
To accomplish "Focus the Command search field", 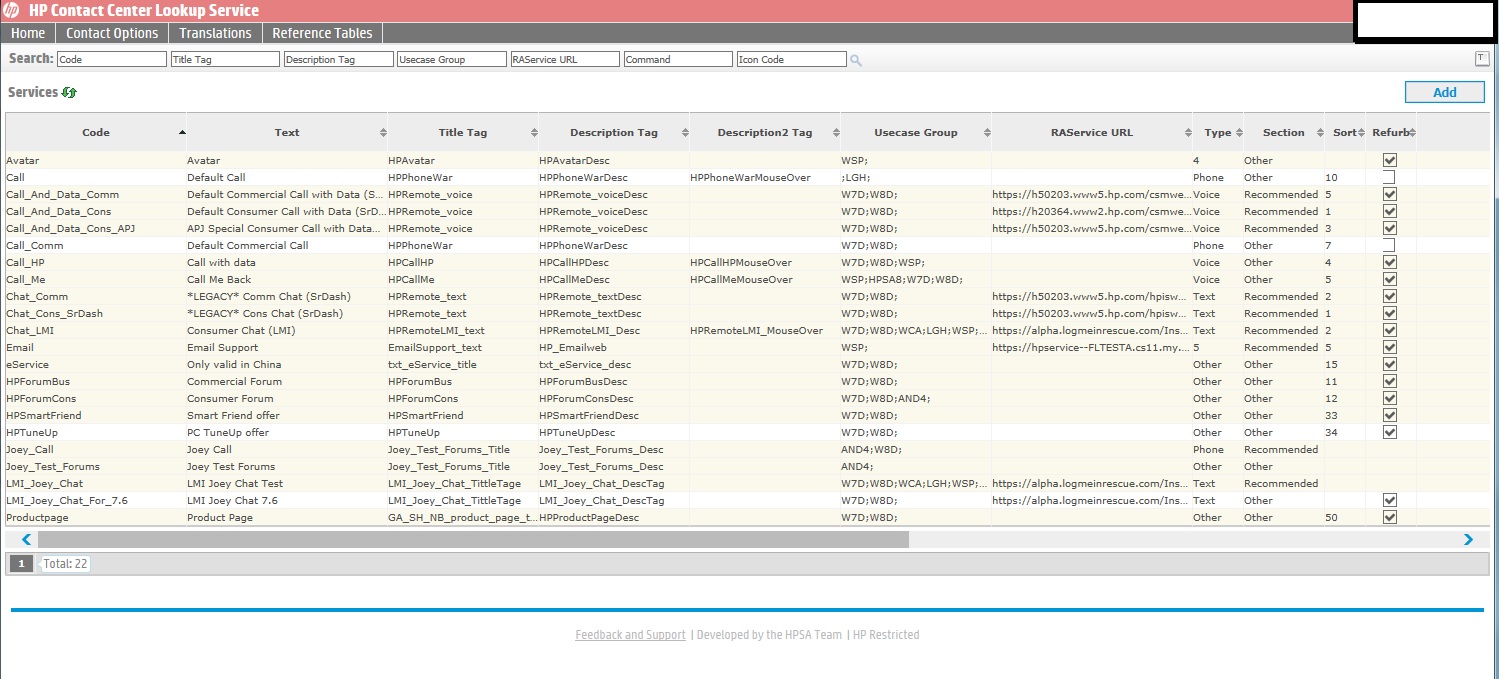I will tap(678, 60).
